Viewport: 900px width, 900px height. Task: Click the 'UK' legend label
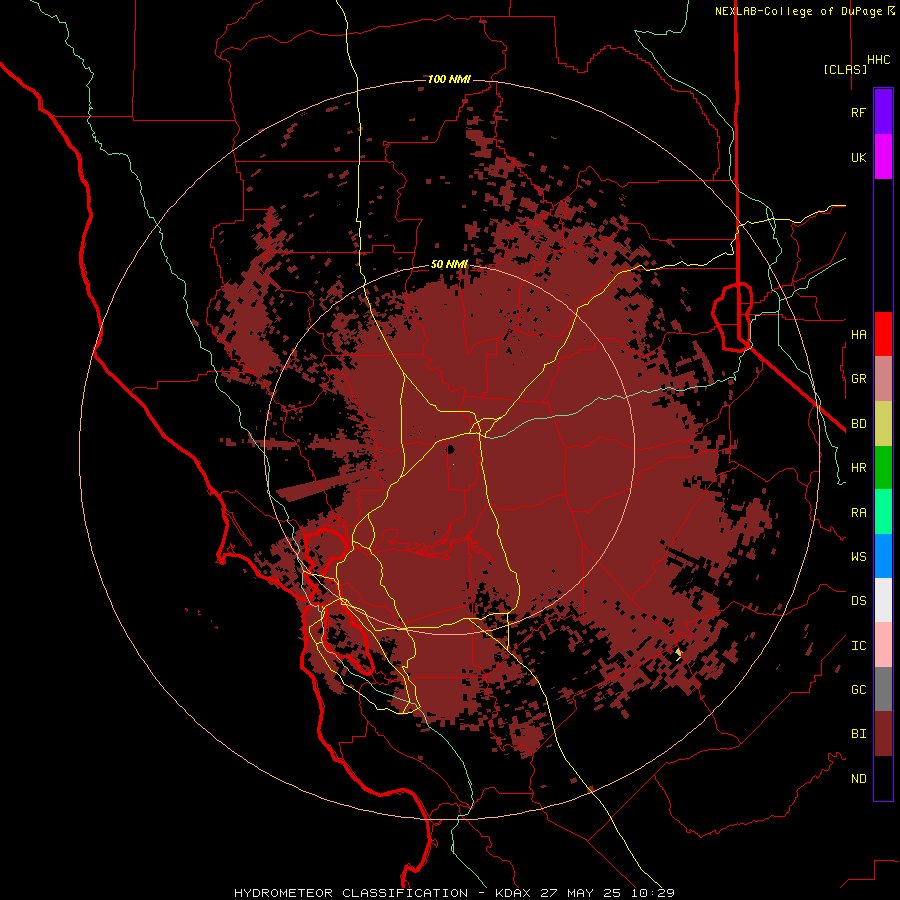coord(859,157)
